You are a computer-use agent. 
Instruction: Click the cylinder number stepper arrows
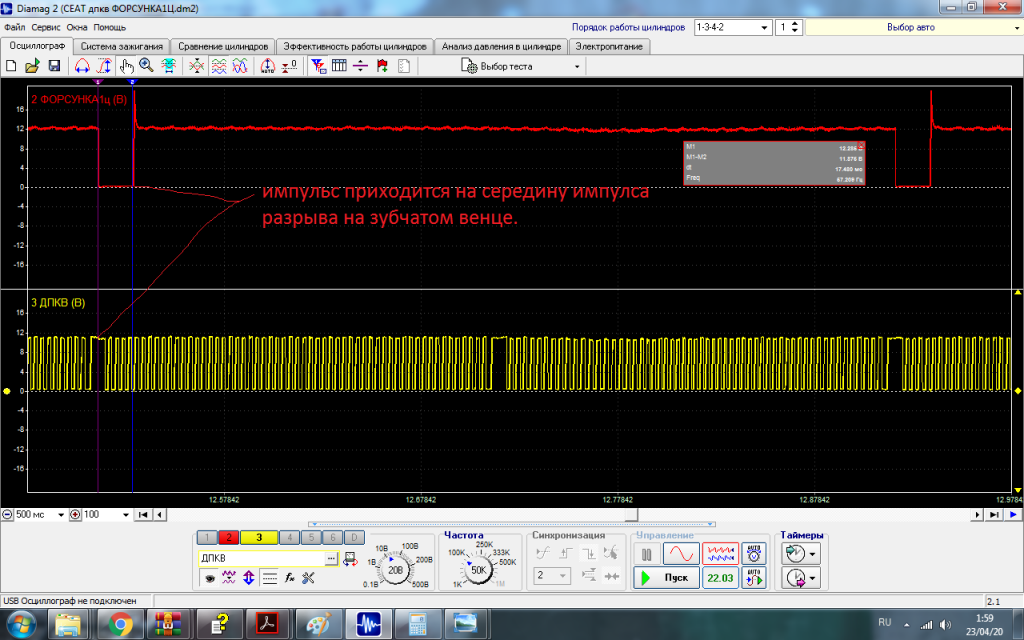[x=794, y=27]
